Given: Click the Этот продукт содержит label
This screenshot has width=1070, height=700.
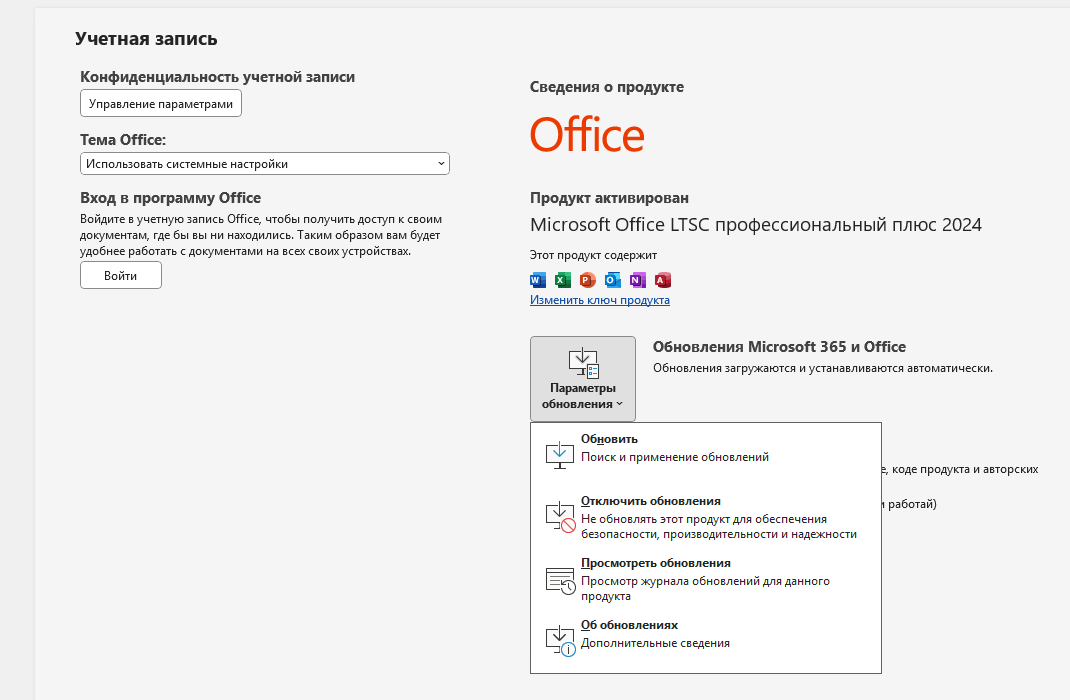Looking at the screenshot, I should (x=594, y=255).
